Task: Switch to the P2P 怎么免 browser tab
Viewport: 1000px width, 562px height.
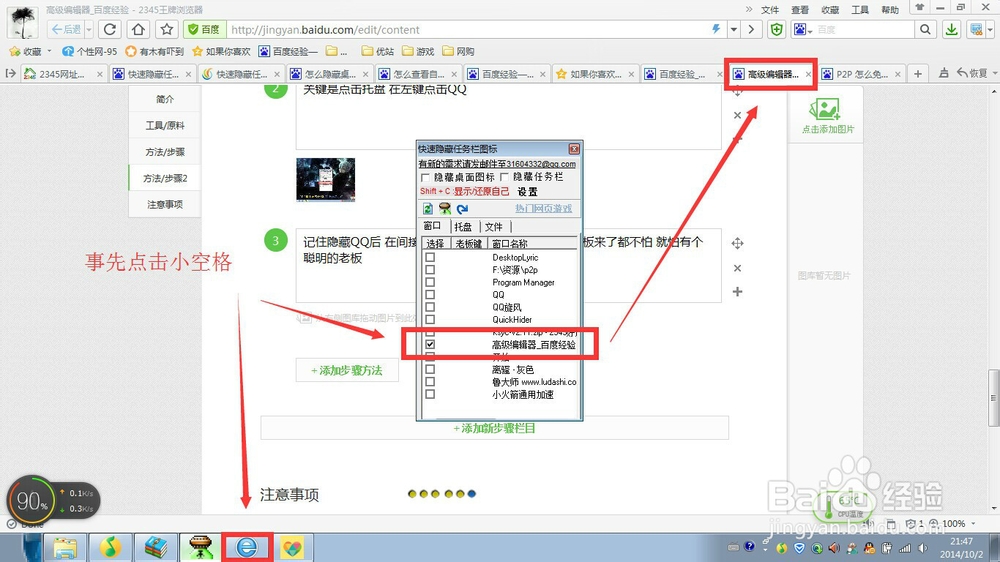Action: [x=862, y=74]
